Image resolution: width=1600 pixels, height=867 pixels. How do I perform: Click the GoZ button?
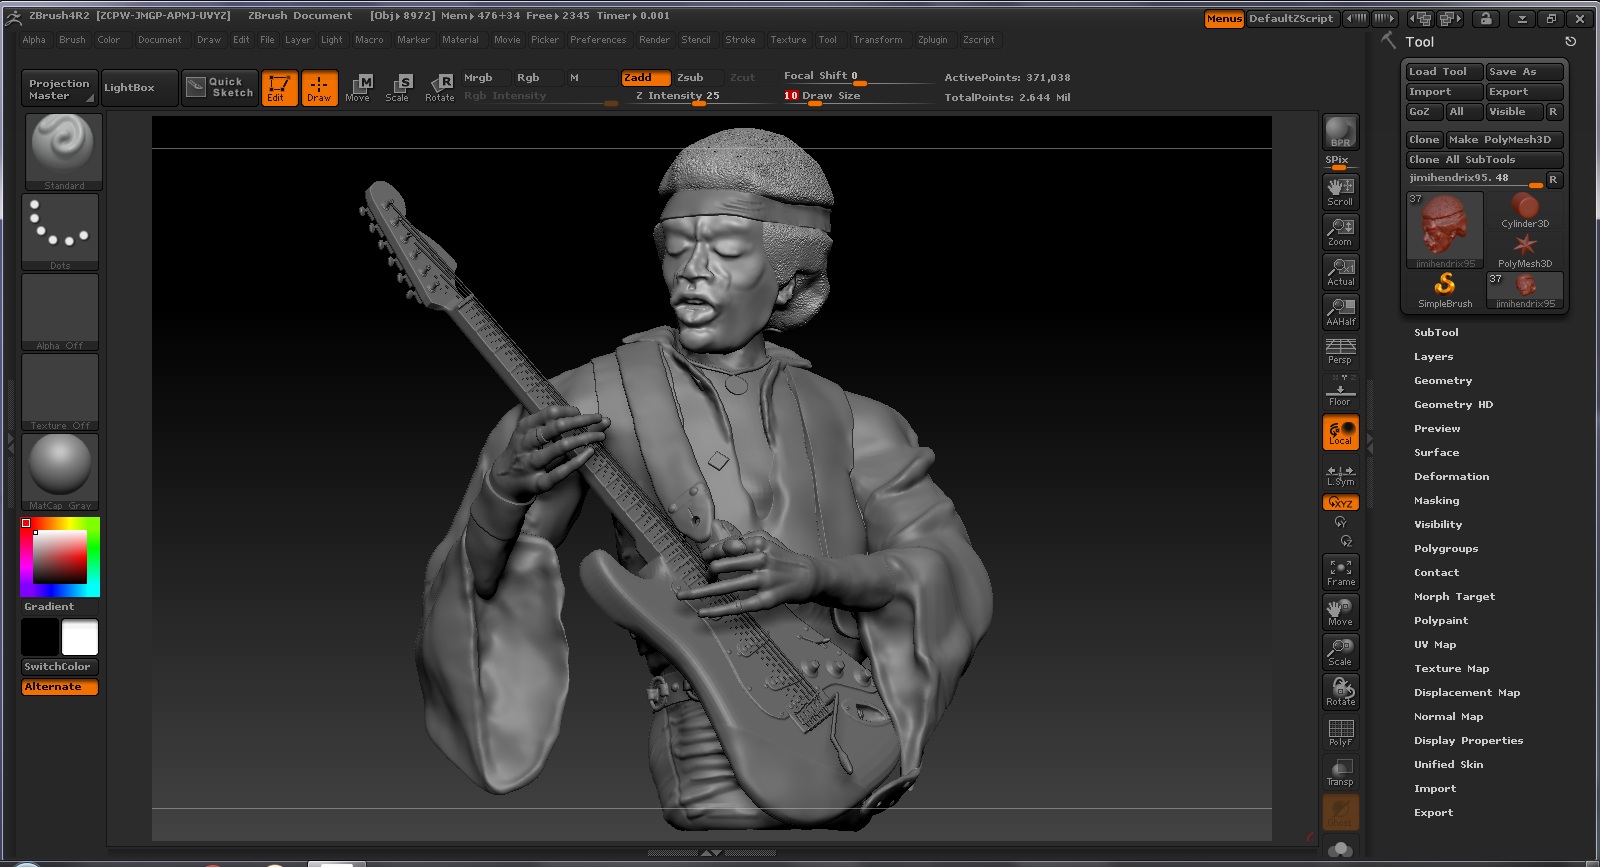tap(1424, 112)
